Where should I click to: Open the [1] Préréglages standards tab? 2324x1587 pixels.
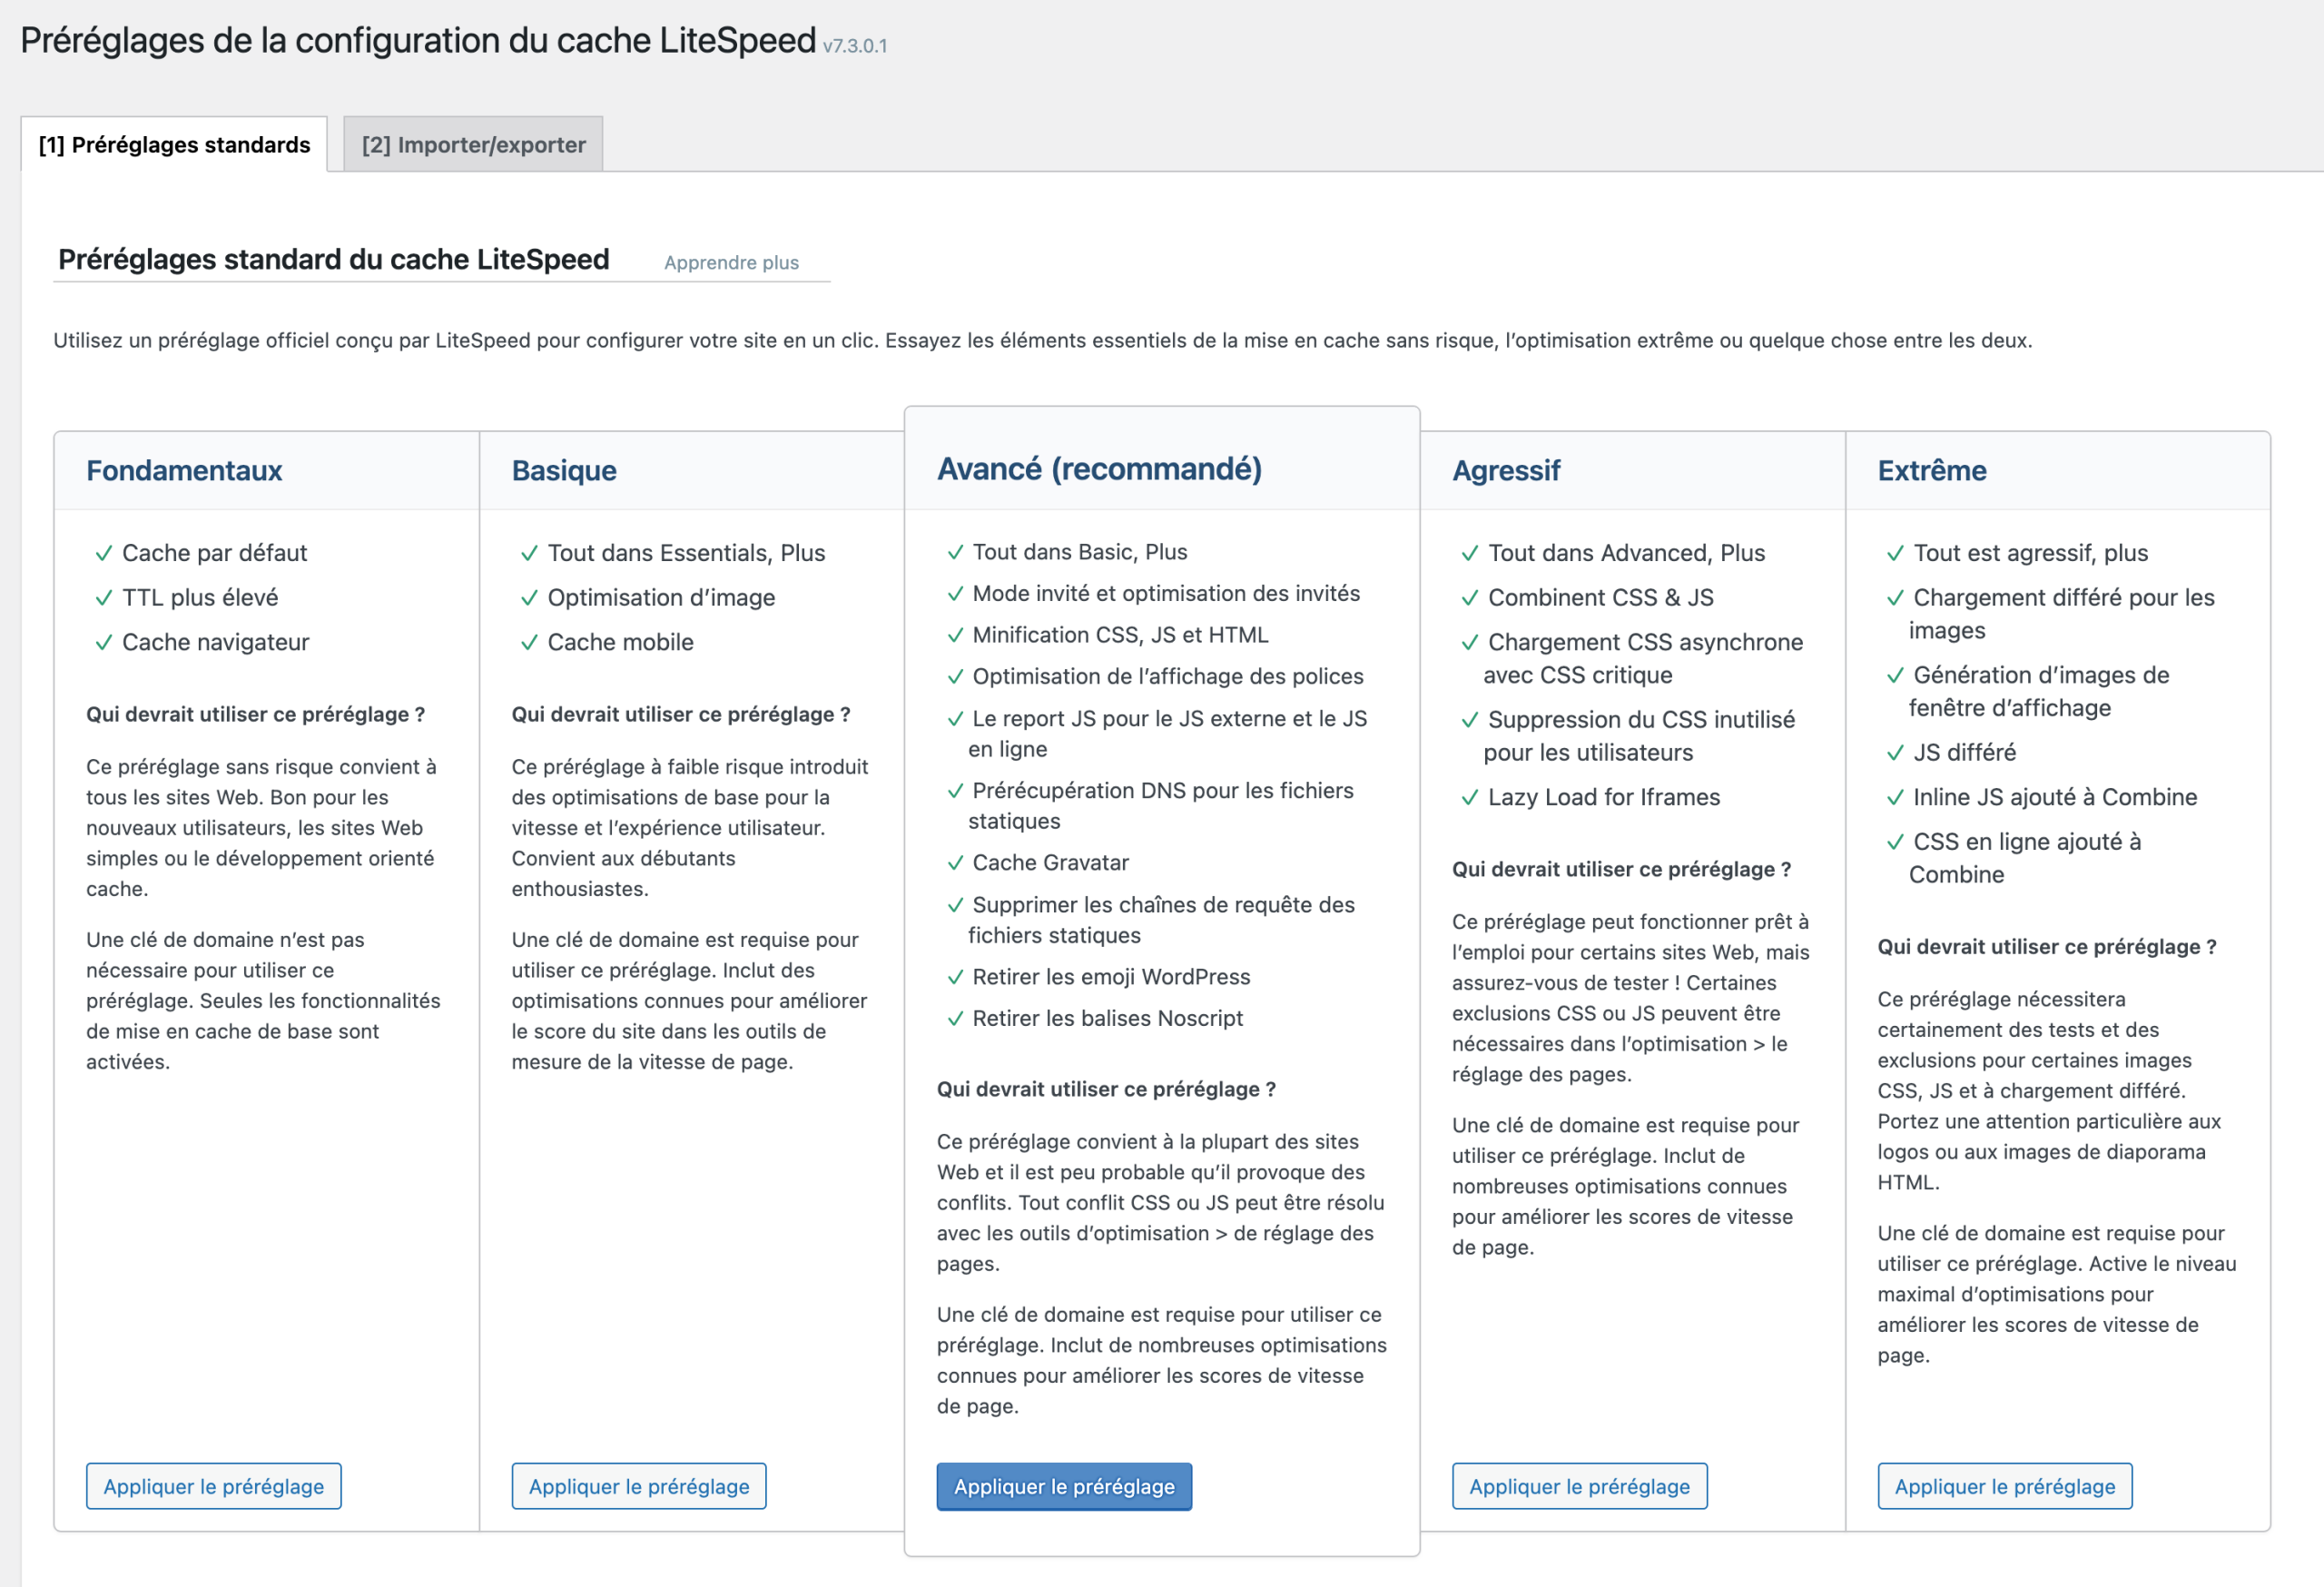pyautogui.click(x=174, y=144)
